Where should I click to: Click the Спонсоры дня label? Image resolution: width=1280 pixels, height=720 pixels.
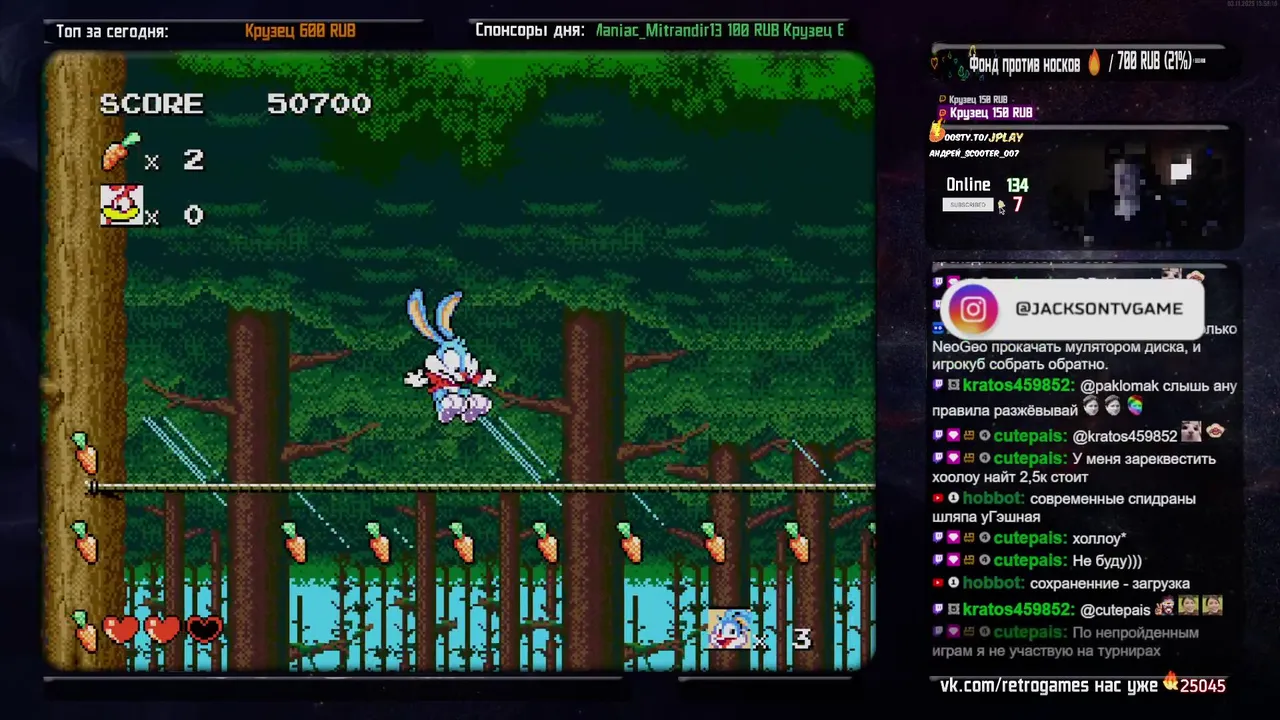coord(529,31)
